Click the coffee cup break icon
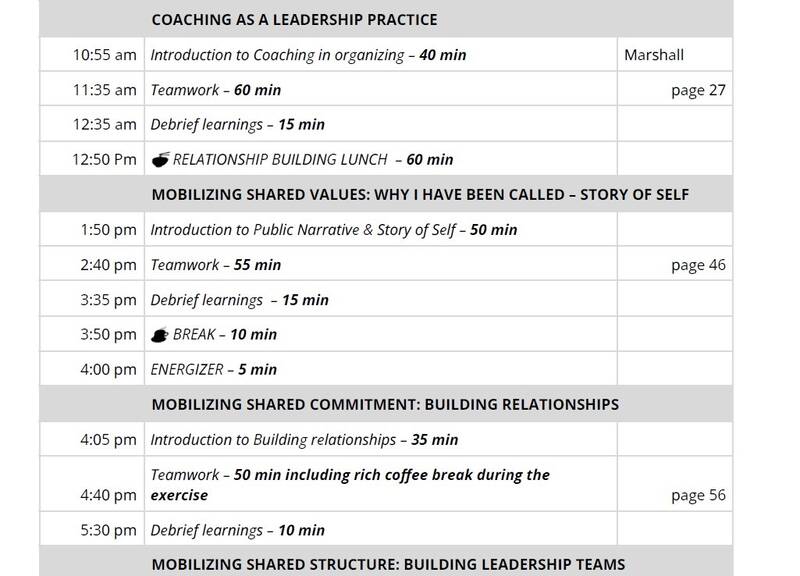 point(160,335)
